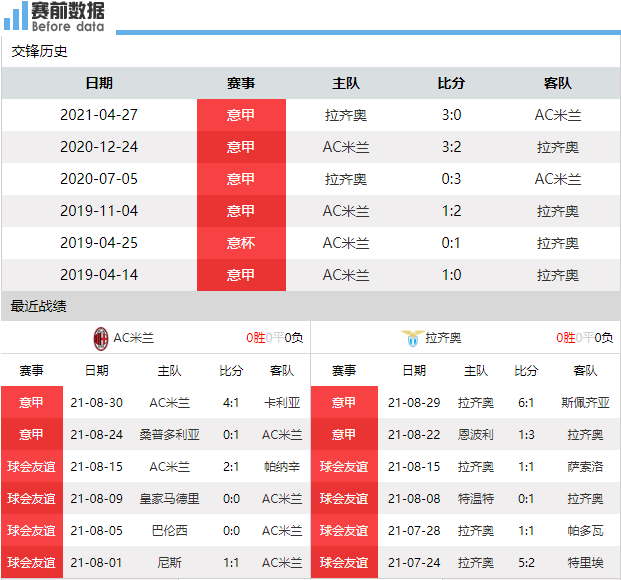Click team 恩波利
The image size is (621, 580).
476,435
